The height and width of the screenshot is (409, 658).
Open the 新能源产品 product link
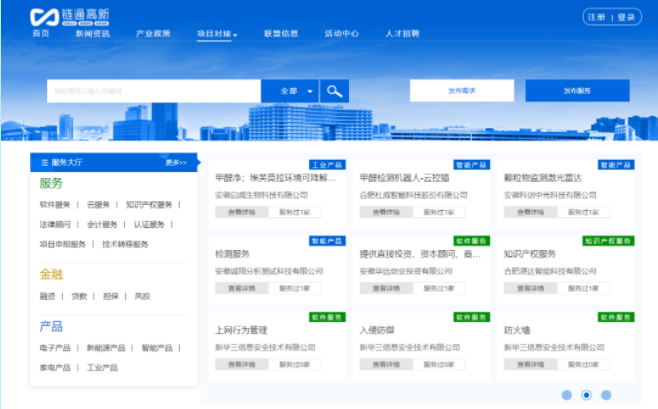pos(106,348)
